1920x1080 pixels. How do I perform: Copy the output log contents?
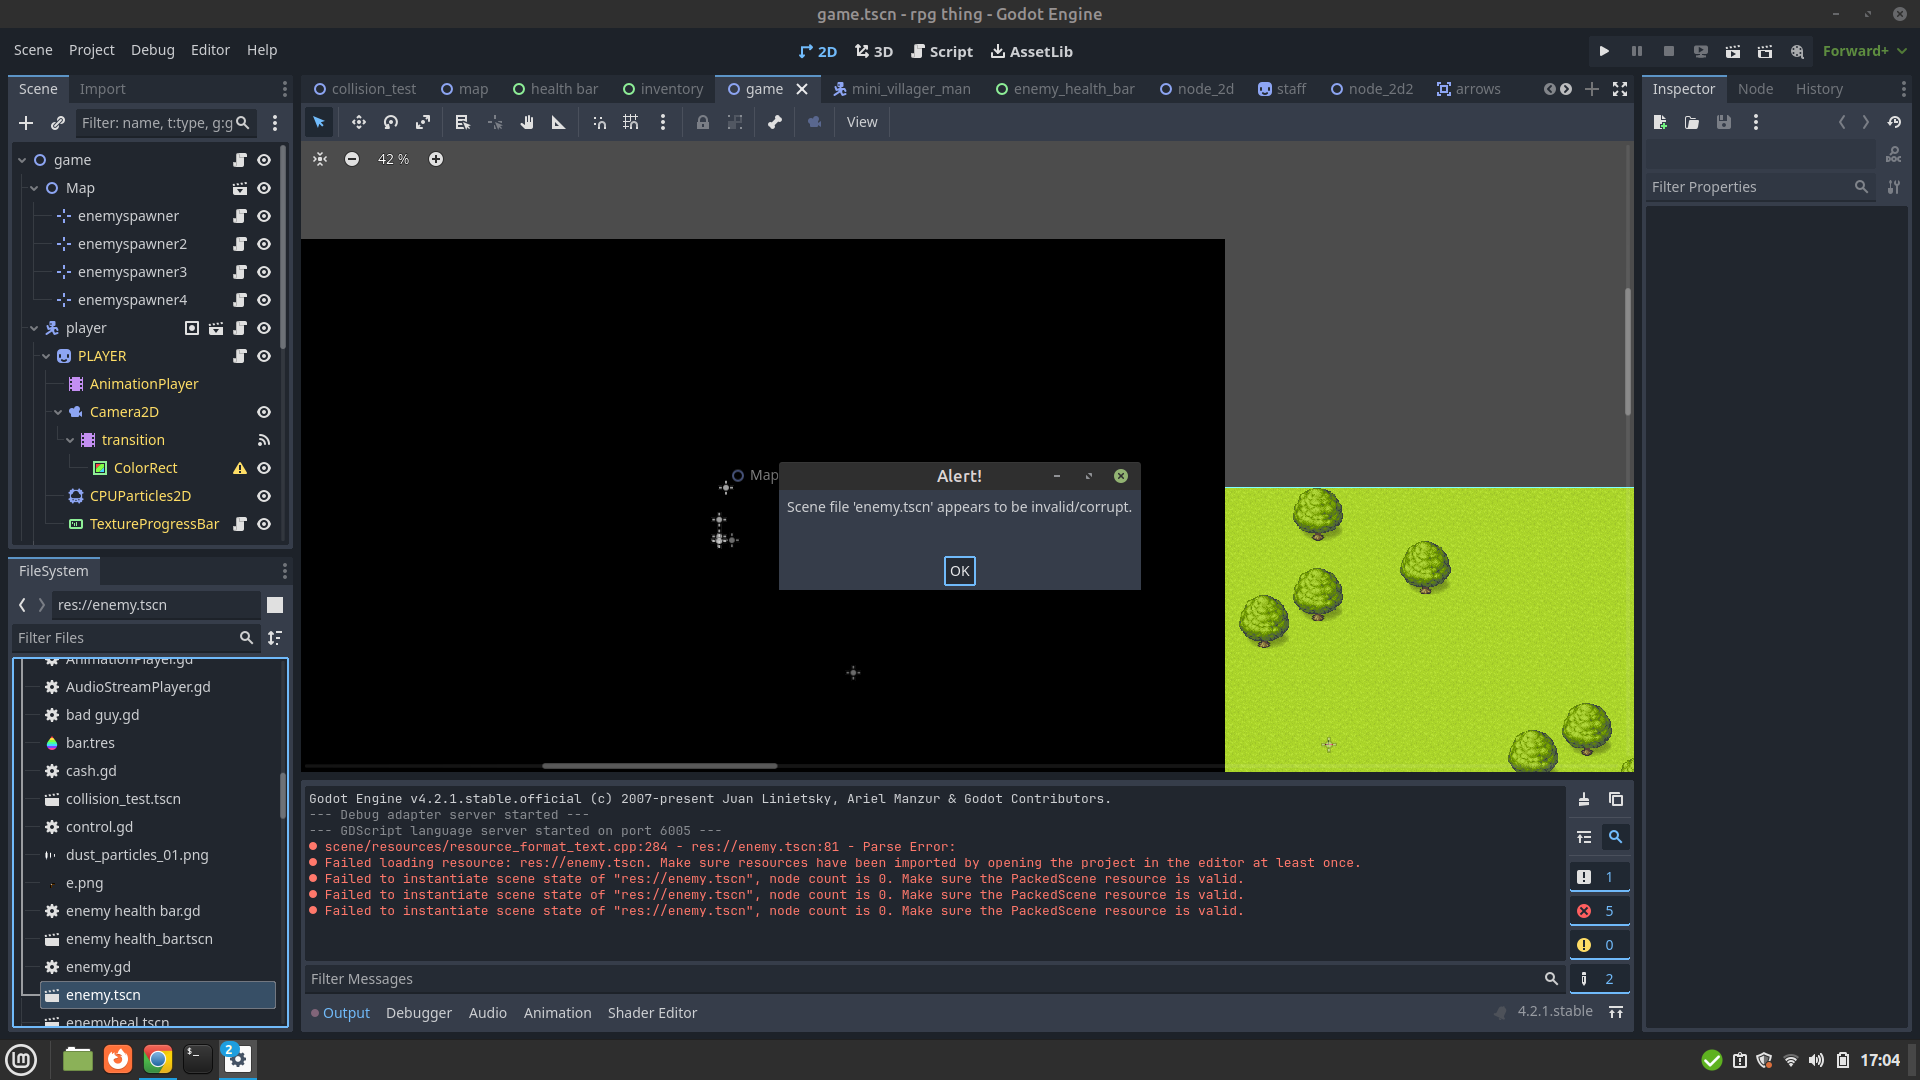[1616, 799]
